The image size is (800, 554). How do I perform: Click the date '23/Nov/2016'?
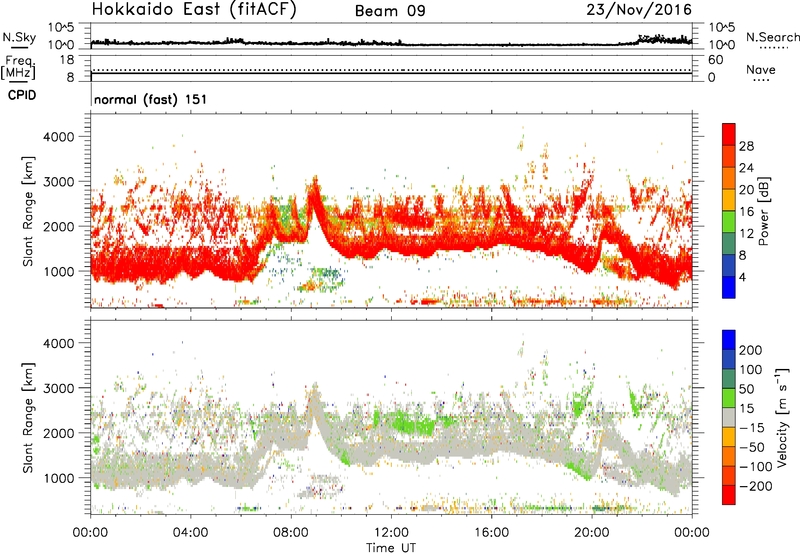639,10
